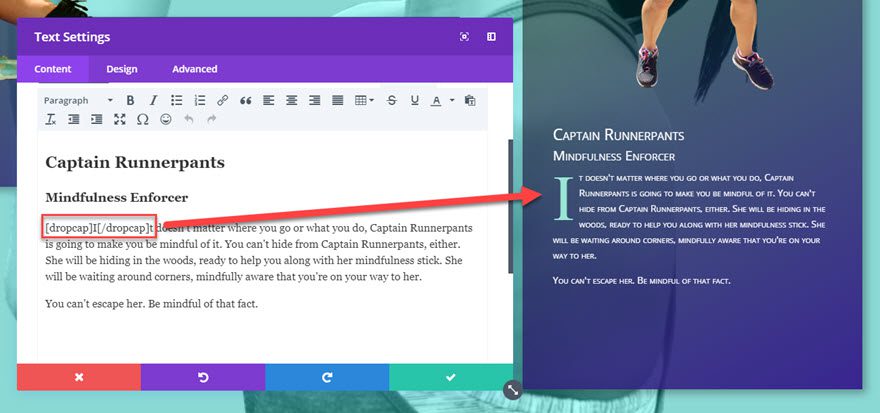Viewport: 880px width, 413px height.
Task: Undo in the editor toolbar
Action: 189,119
